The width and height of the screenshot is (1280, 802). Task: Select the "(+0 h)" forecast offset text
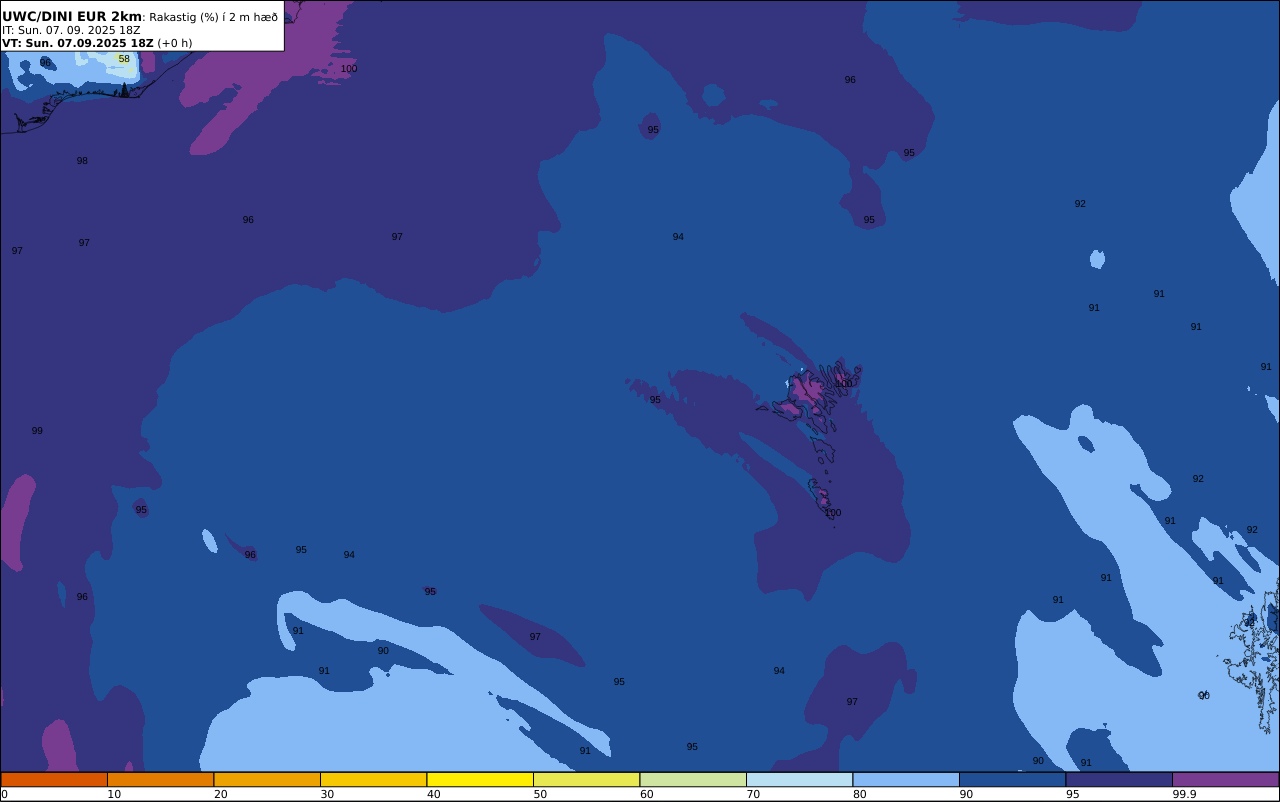pyautogui.click(x=175, y=43)
